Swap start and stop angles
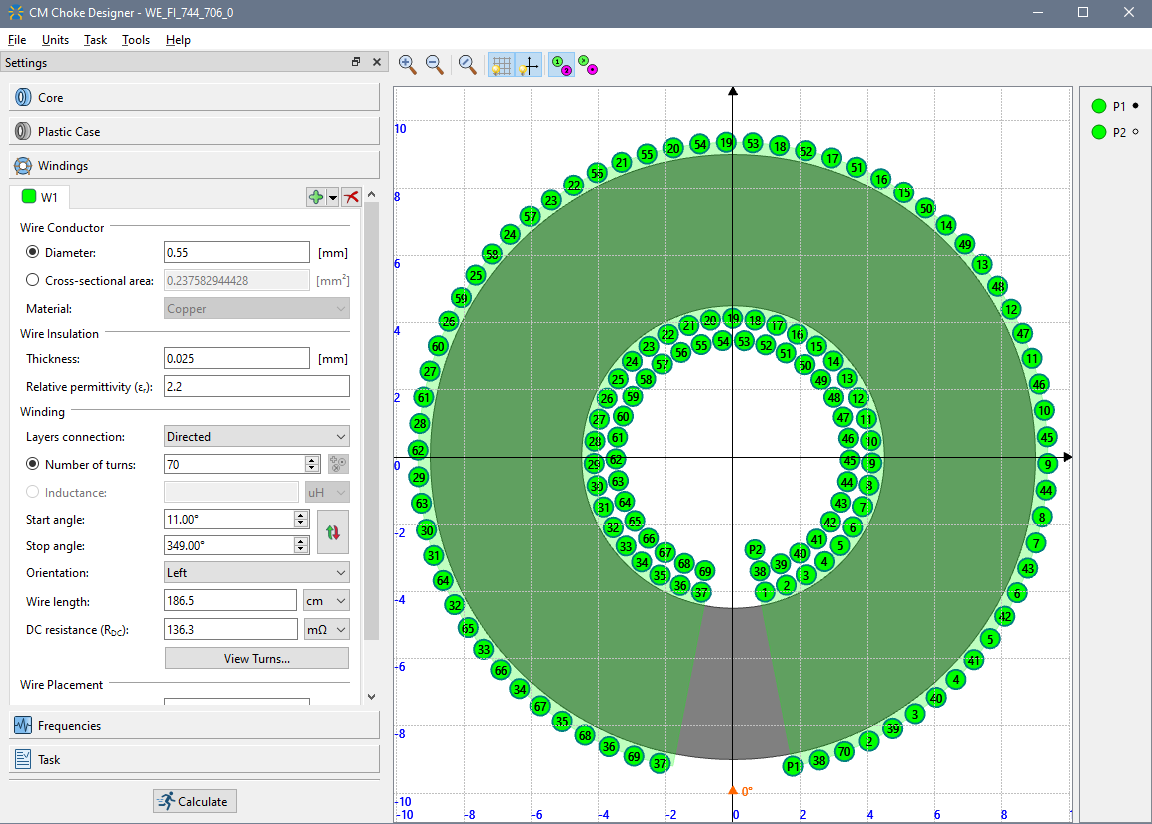Image resolution: width=1152 pixels, height=824 pixels. (333, 532)
